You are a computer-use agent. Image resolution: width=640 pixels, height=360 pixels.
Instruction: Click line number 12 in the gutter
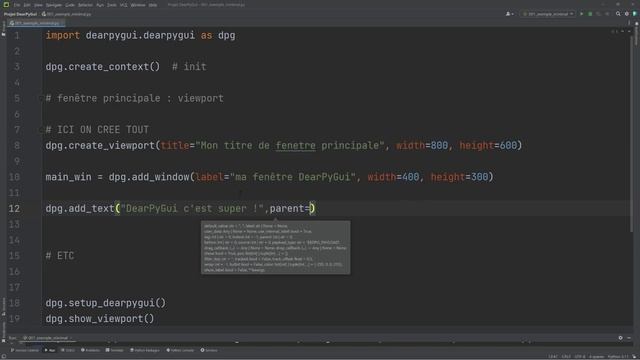click(14, 209)
